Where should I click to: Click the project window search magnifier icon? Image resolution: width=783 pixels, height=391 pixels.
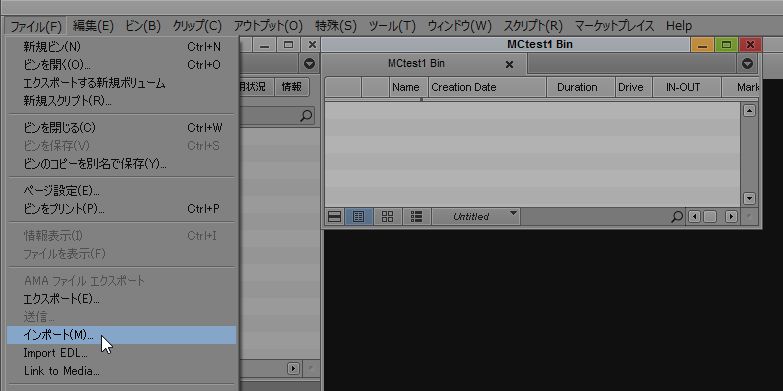[x=306, y=116]
